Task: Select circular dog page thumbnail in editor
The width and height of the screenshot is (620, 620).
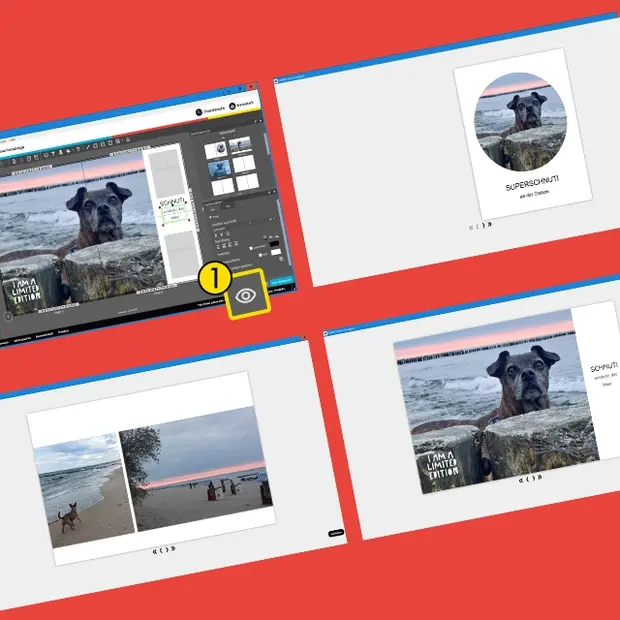Action: (216, 150)
